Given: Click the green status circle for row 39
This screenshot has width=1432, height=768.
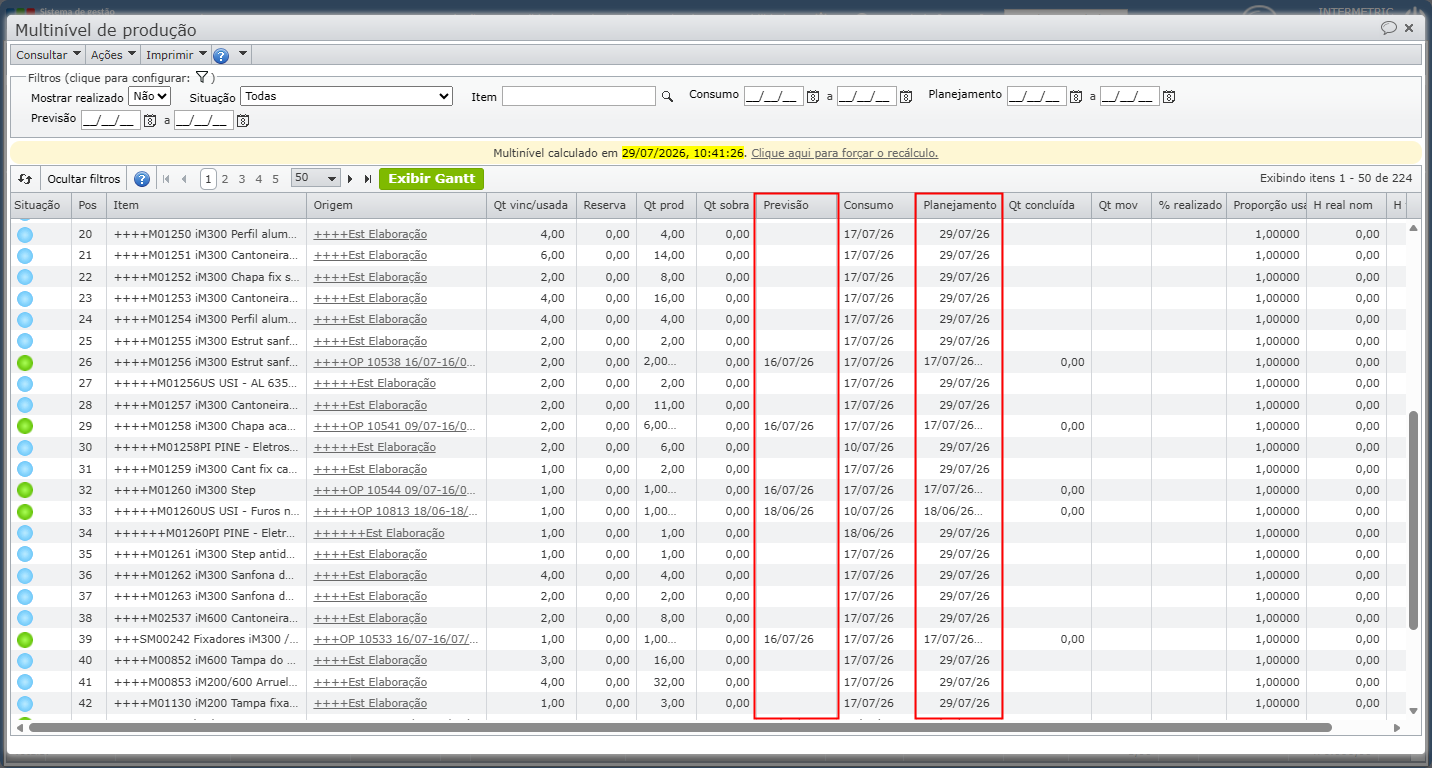Looking at the screenshot, I should tap(25, 639).
